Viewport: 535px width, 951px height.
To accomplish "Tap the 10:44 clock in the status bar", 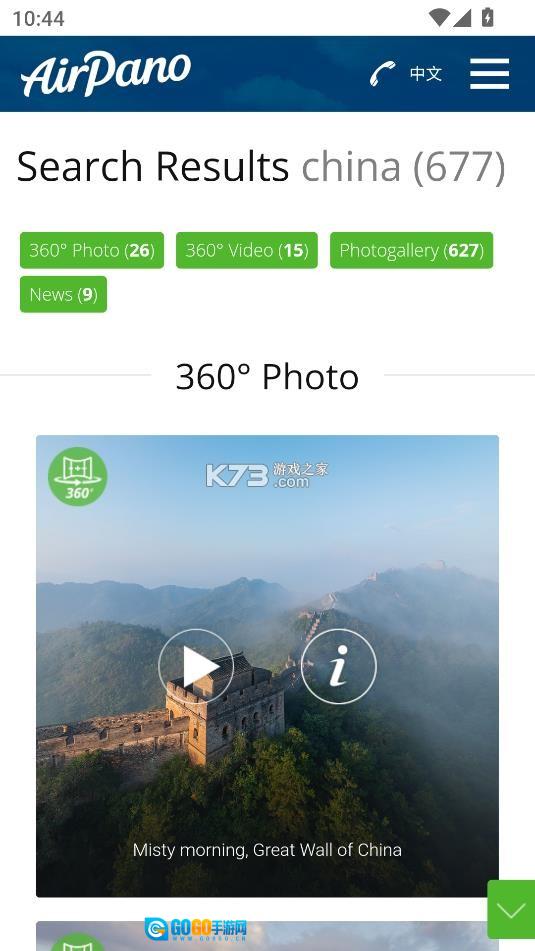I will 38,18.
